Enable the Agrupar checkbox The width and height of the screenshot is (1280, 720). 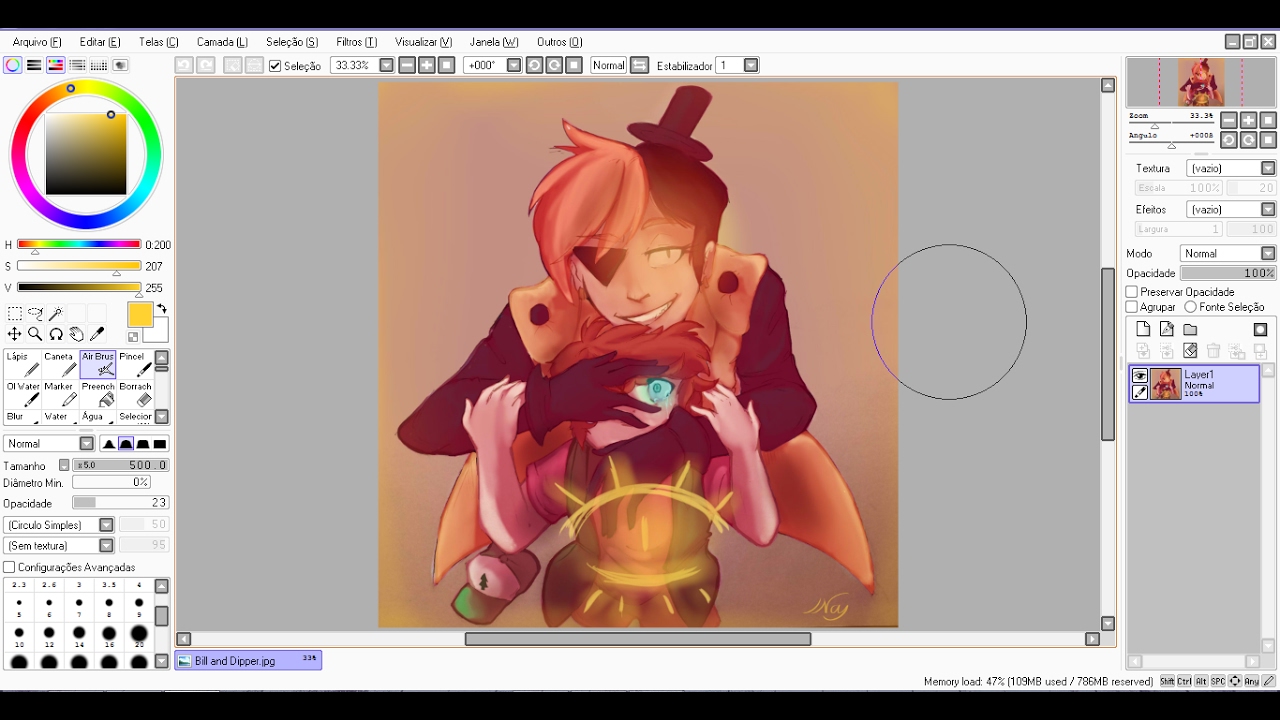[x=1132, y=307]
